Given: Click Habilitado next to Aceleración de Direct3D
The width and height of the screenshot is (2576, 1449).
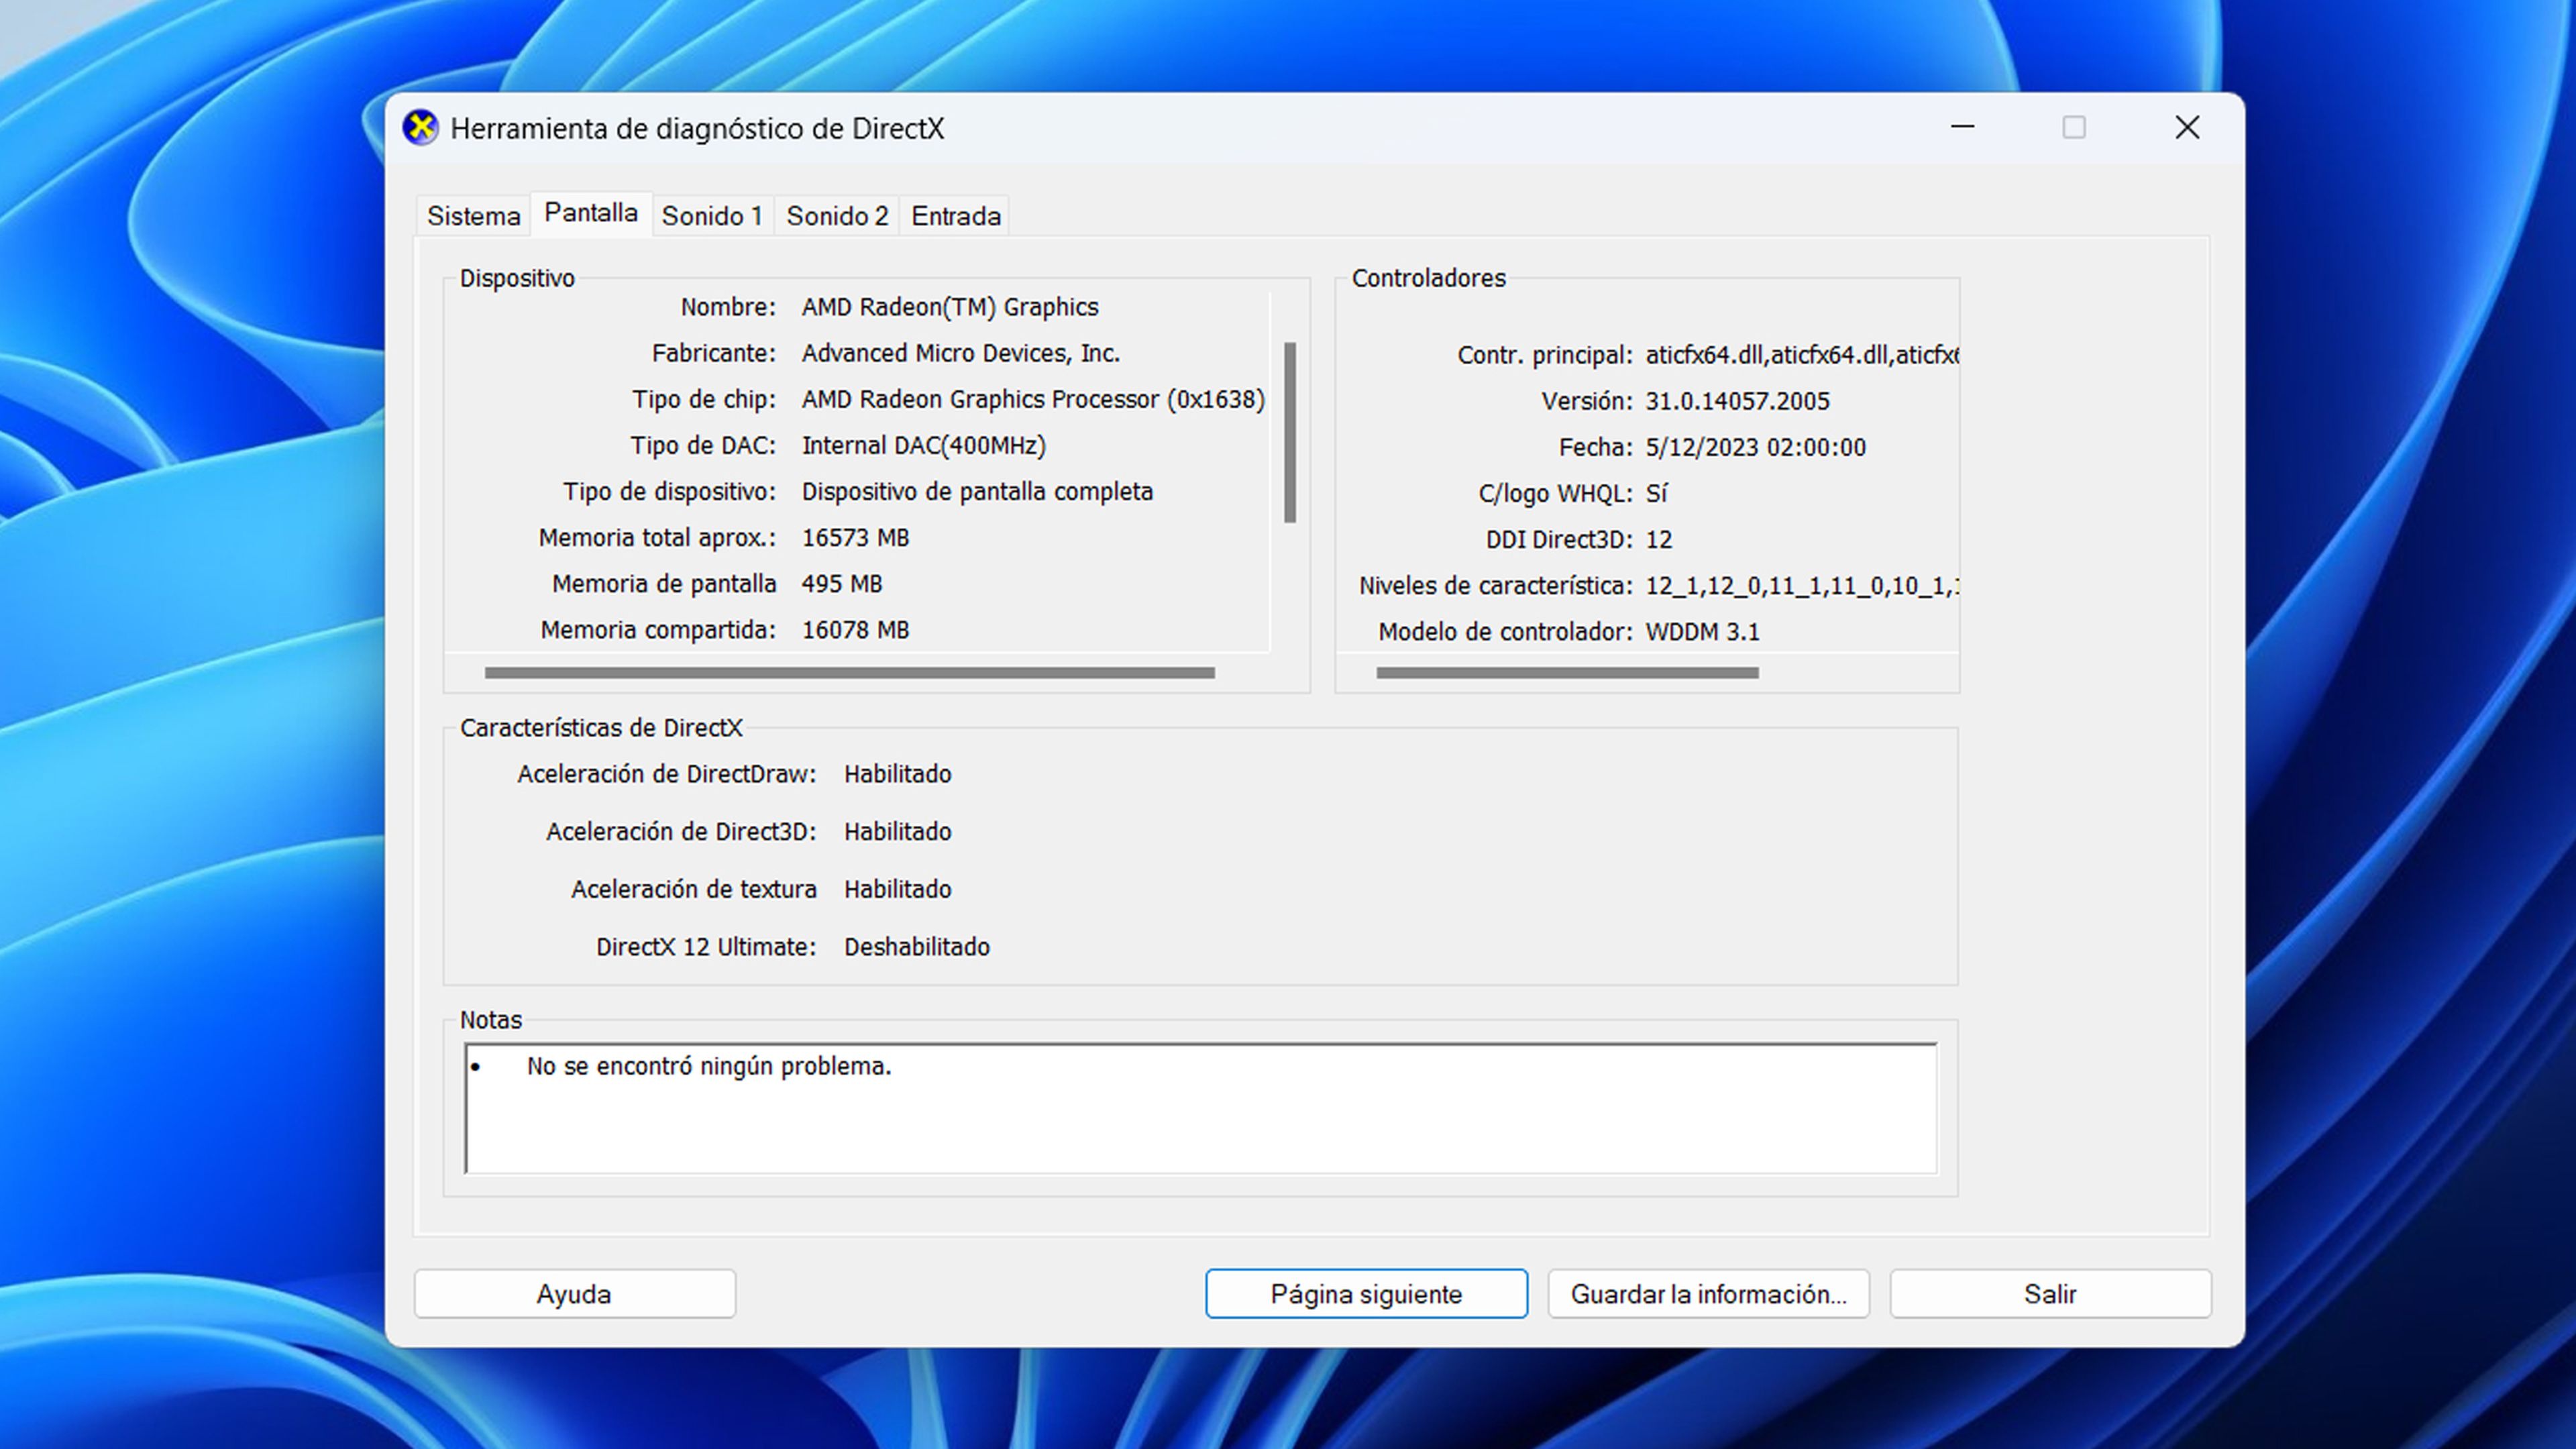Looking at the screenshot, I should point(897,832).
